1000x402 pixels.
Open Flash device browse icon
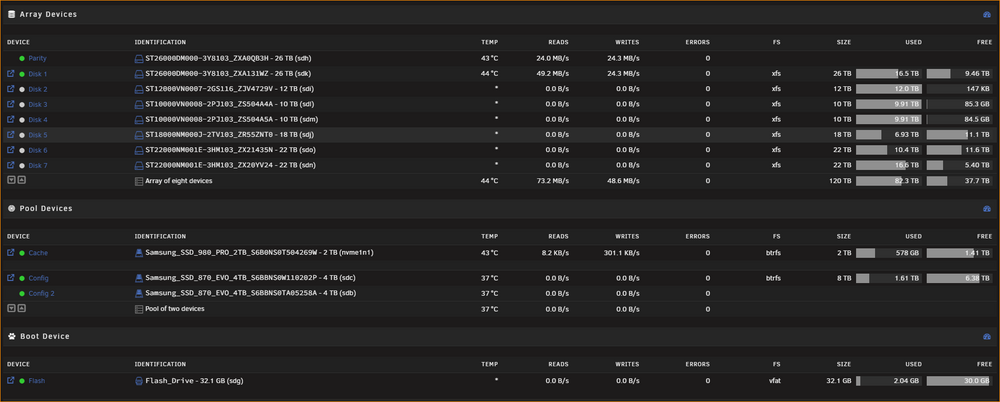click(x=10, y=380)
